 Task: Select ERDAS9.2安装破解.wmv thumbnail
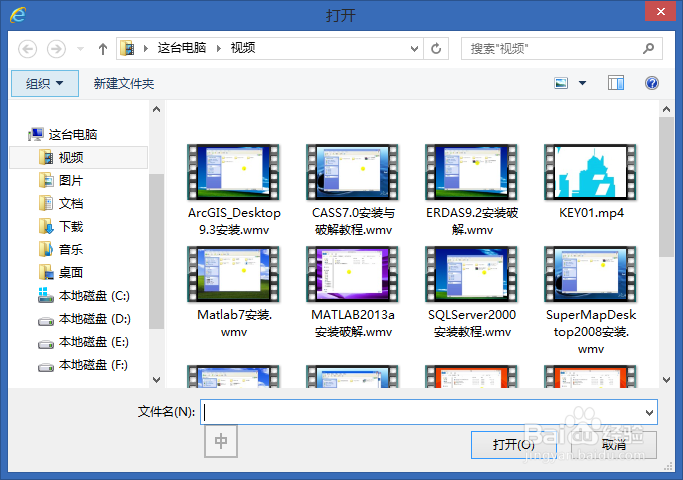471,172
